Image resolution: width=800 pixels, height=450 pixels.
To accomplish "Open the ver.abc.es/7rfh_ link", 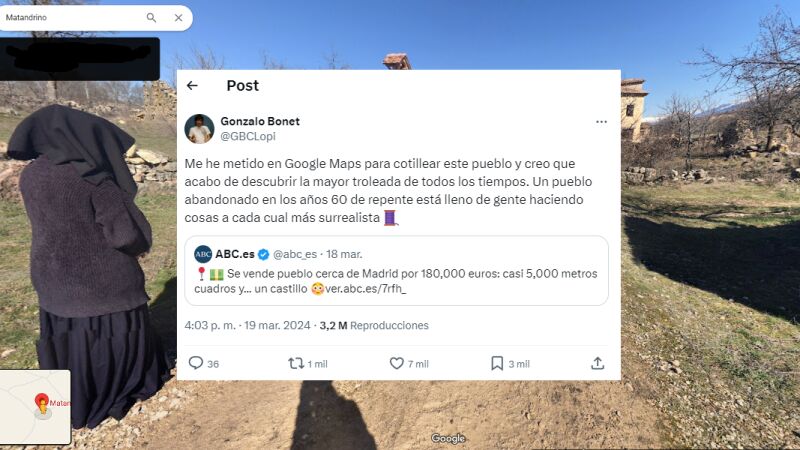I will 365,289.
